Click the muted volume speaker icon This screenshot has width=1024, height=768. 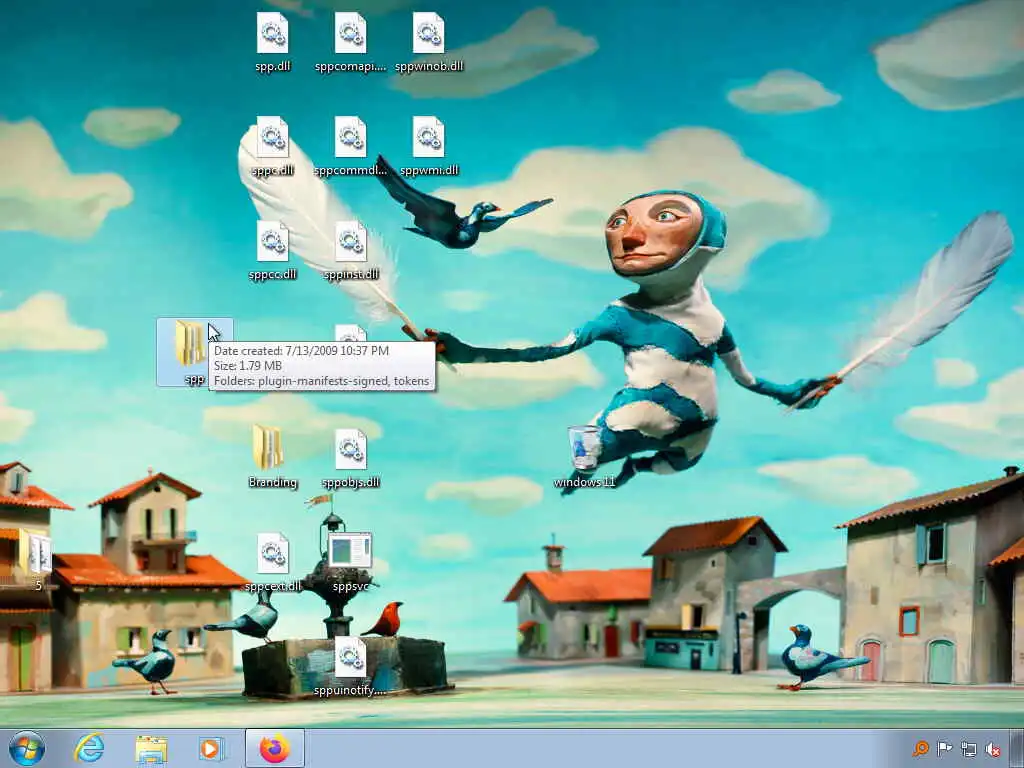click(x=993, y=749)
